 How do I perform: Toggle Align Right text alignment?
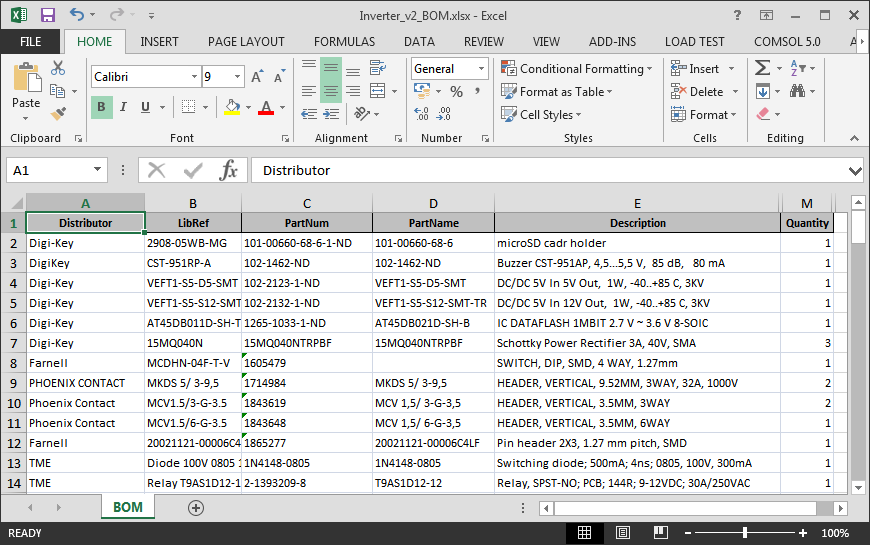point(353,91)
